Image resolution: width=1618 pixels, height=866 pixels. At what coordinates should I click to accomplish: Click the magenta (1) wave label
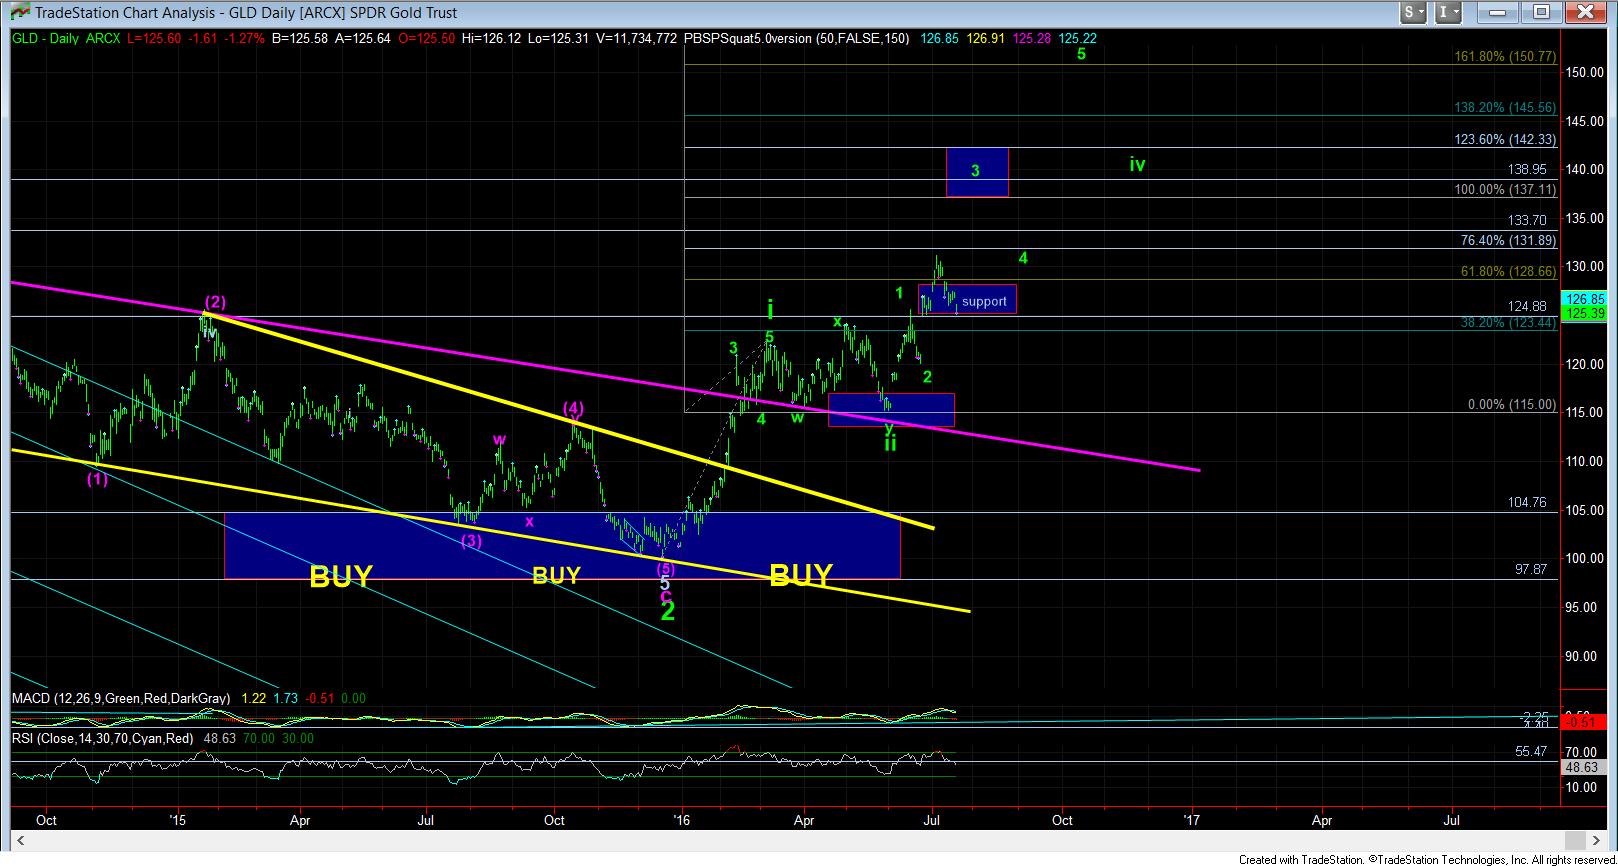coord(97,479)
